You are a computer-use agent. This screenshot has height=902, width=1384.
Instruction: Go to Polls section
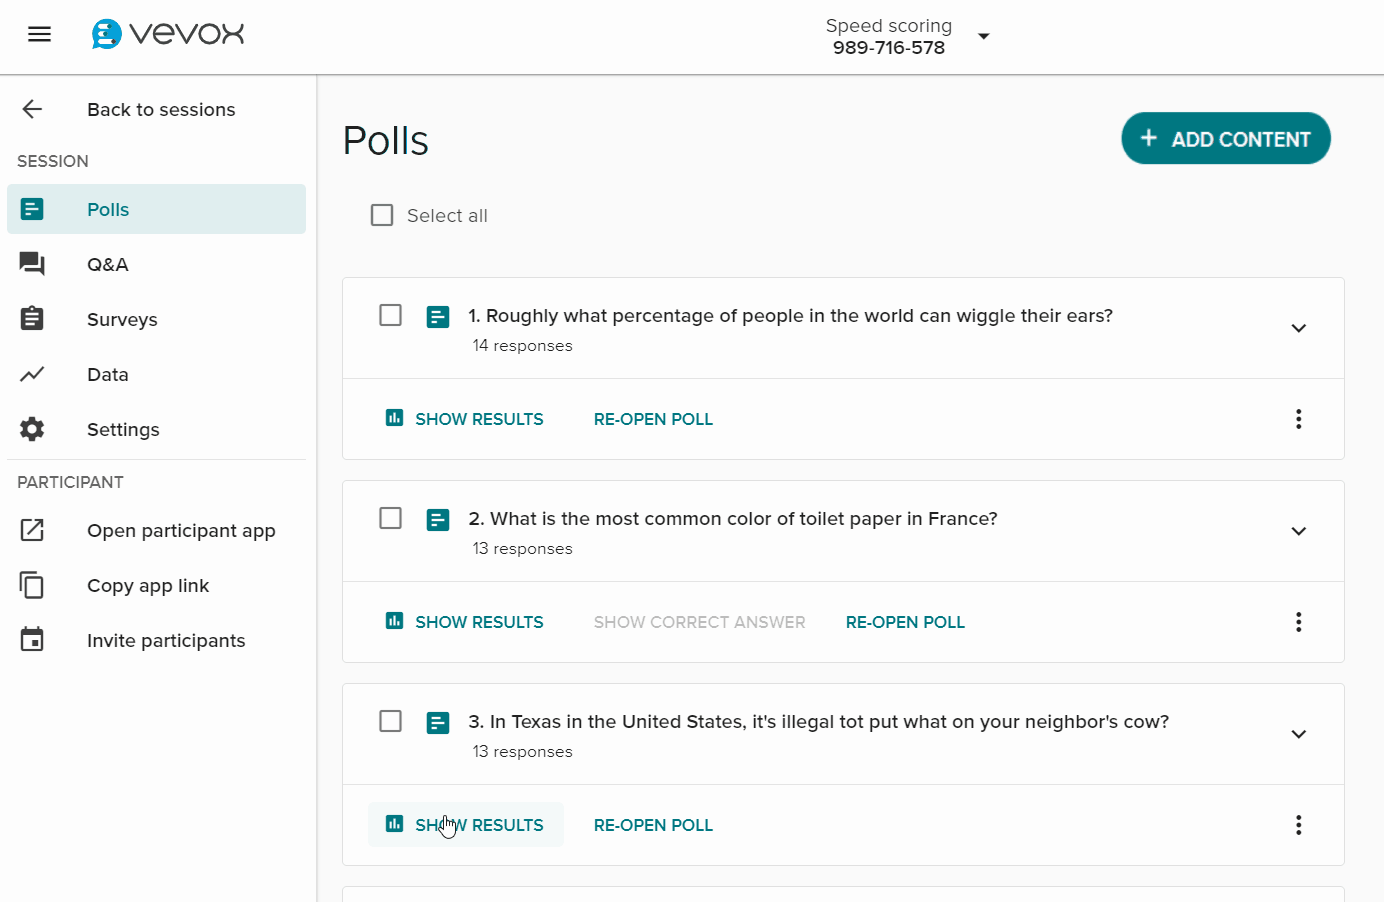[x=157, y=209]
